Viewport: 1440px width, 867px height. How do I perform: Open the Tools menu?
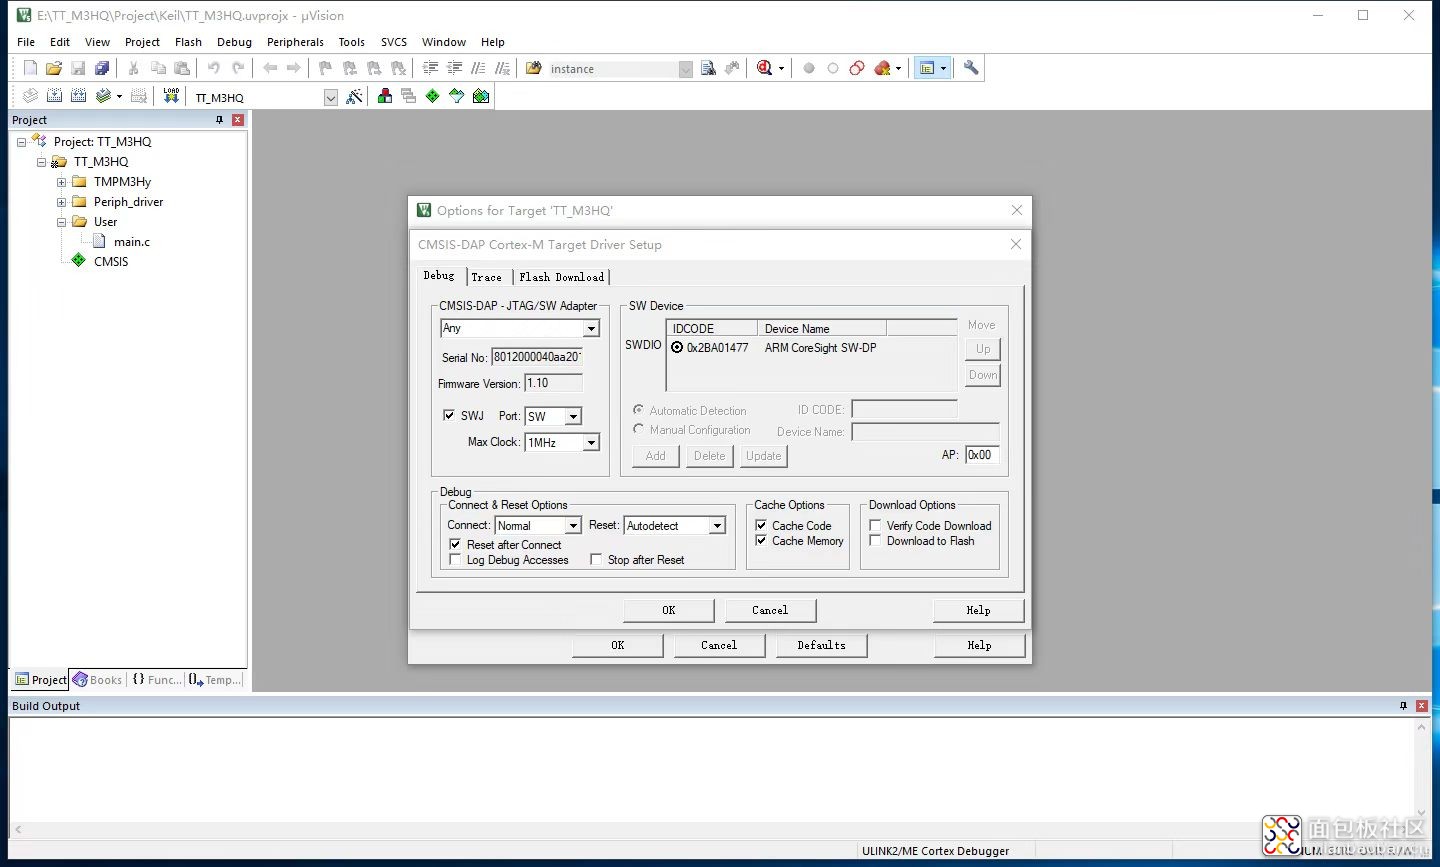pyautogui.click(x=351, y=42)
